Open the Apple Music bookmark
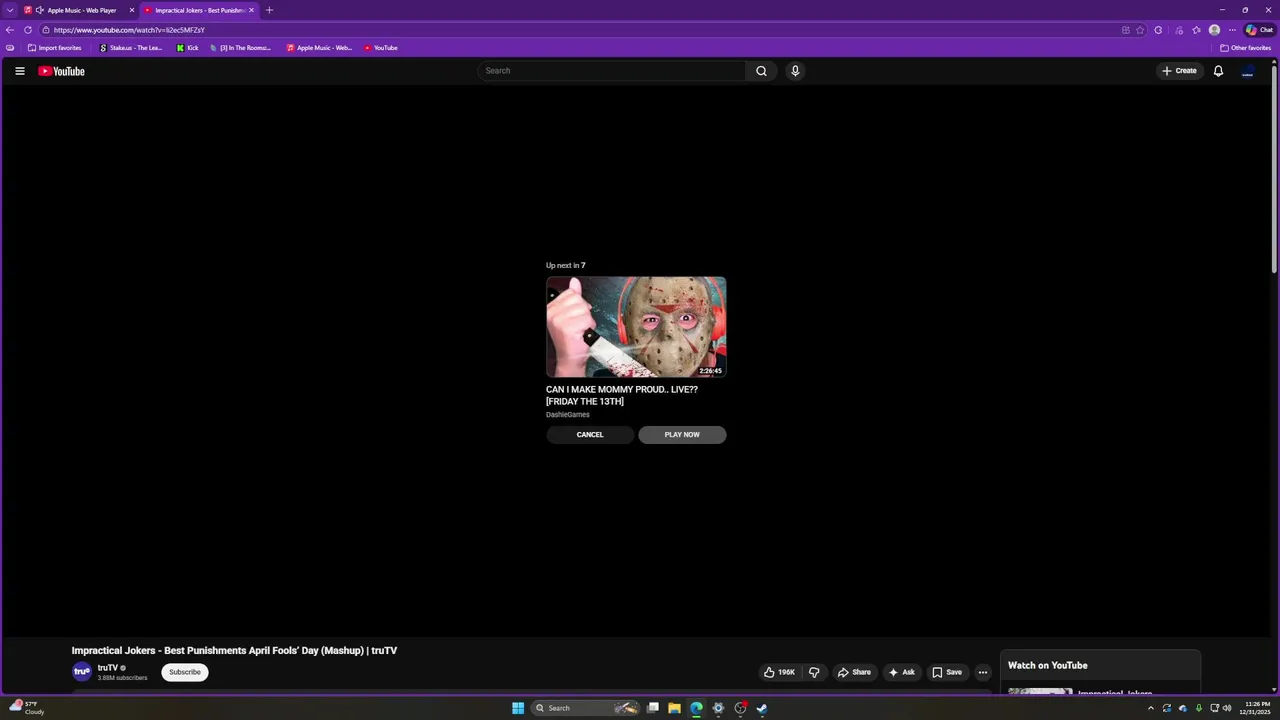Screen dimensions: 1280x720 [319, 48]
